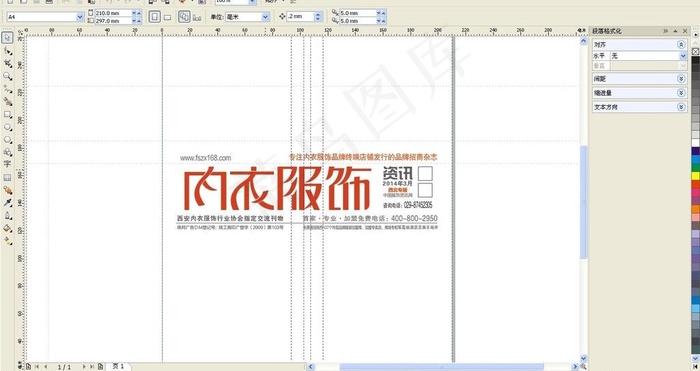
Task: Click the nudge offset .2 mm field
Action: pos(300,17)
